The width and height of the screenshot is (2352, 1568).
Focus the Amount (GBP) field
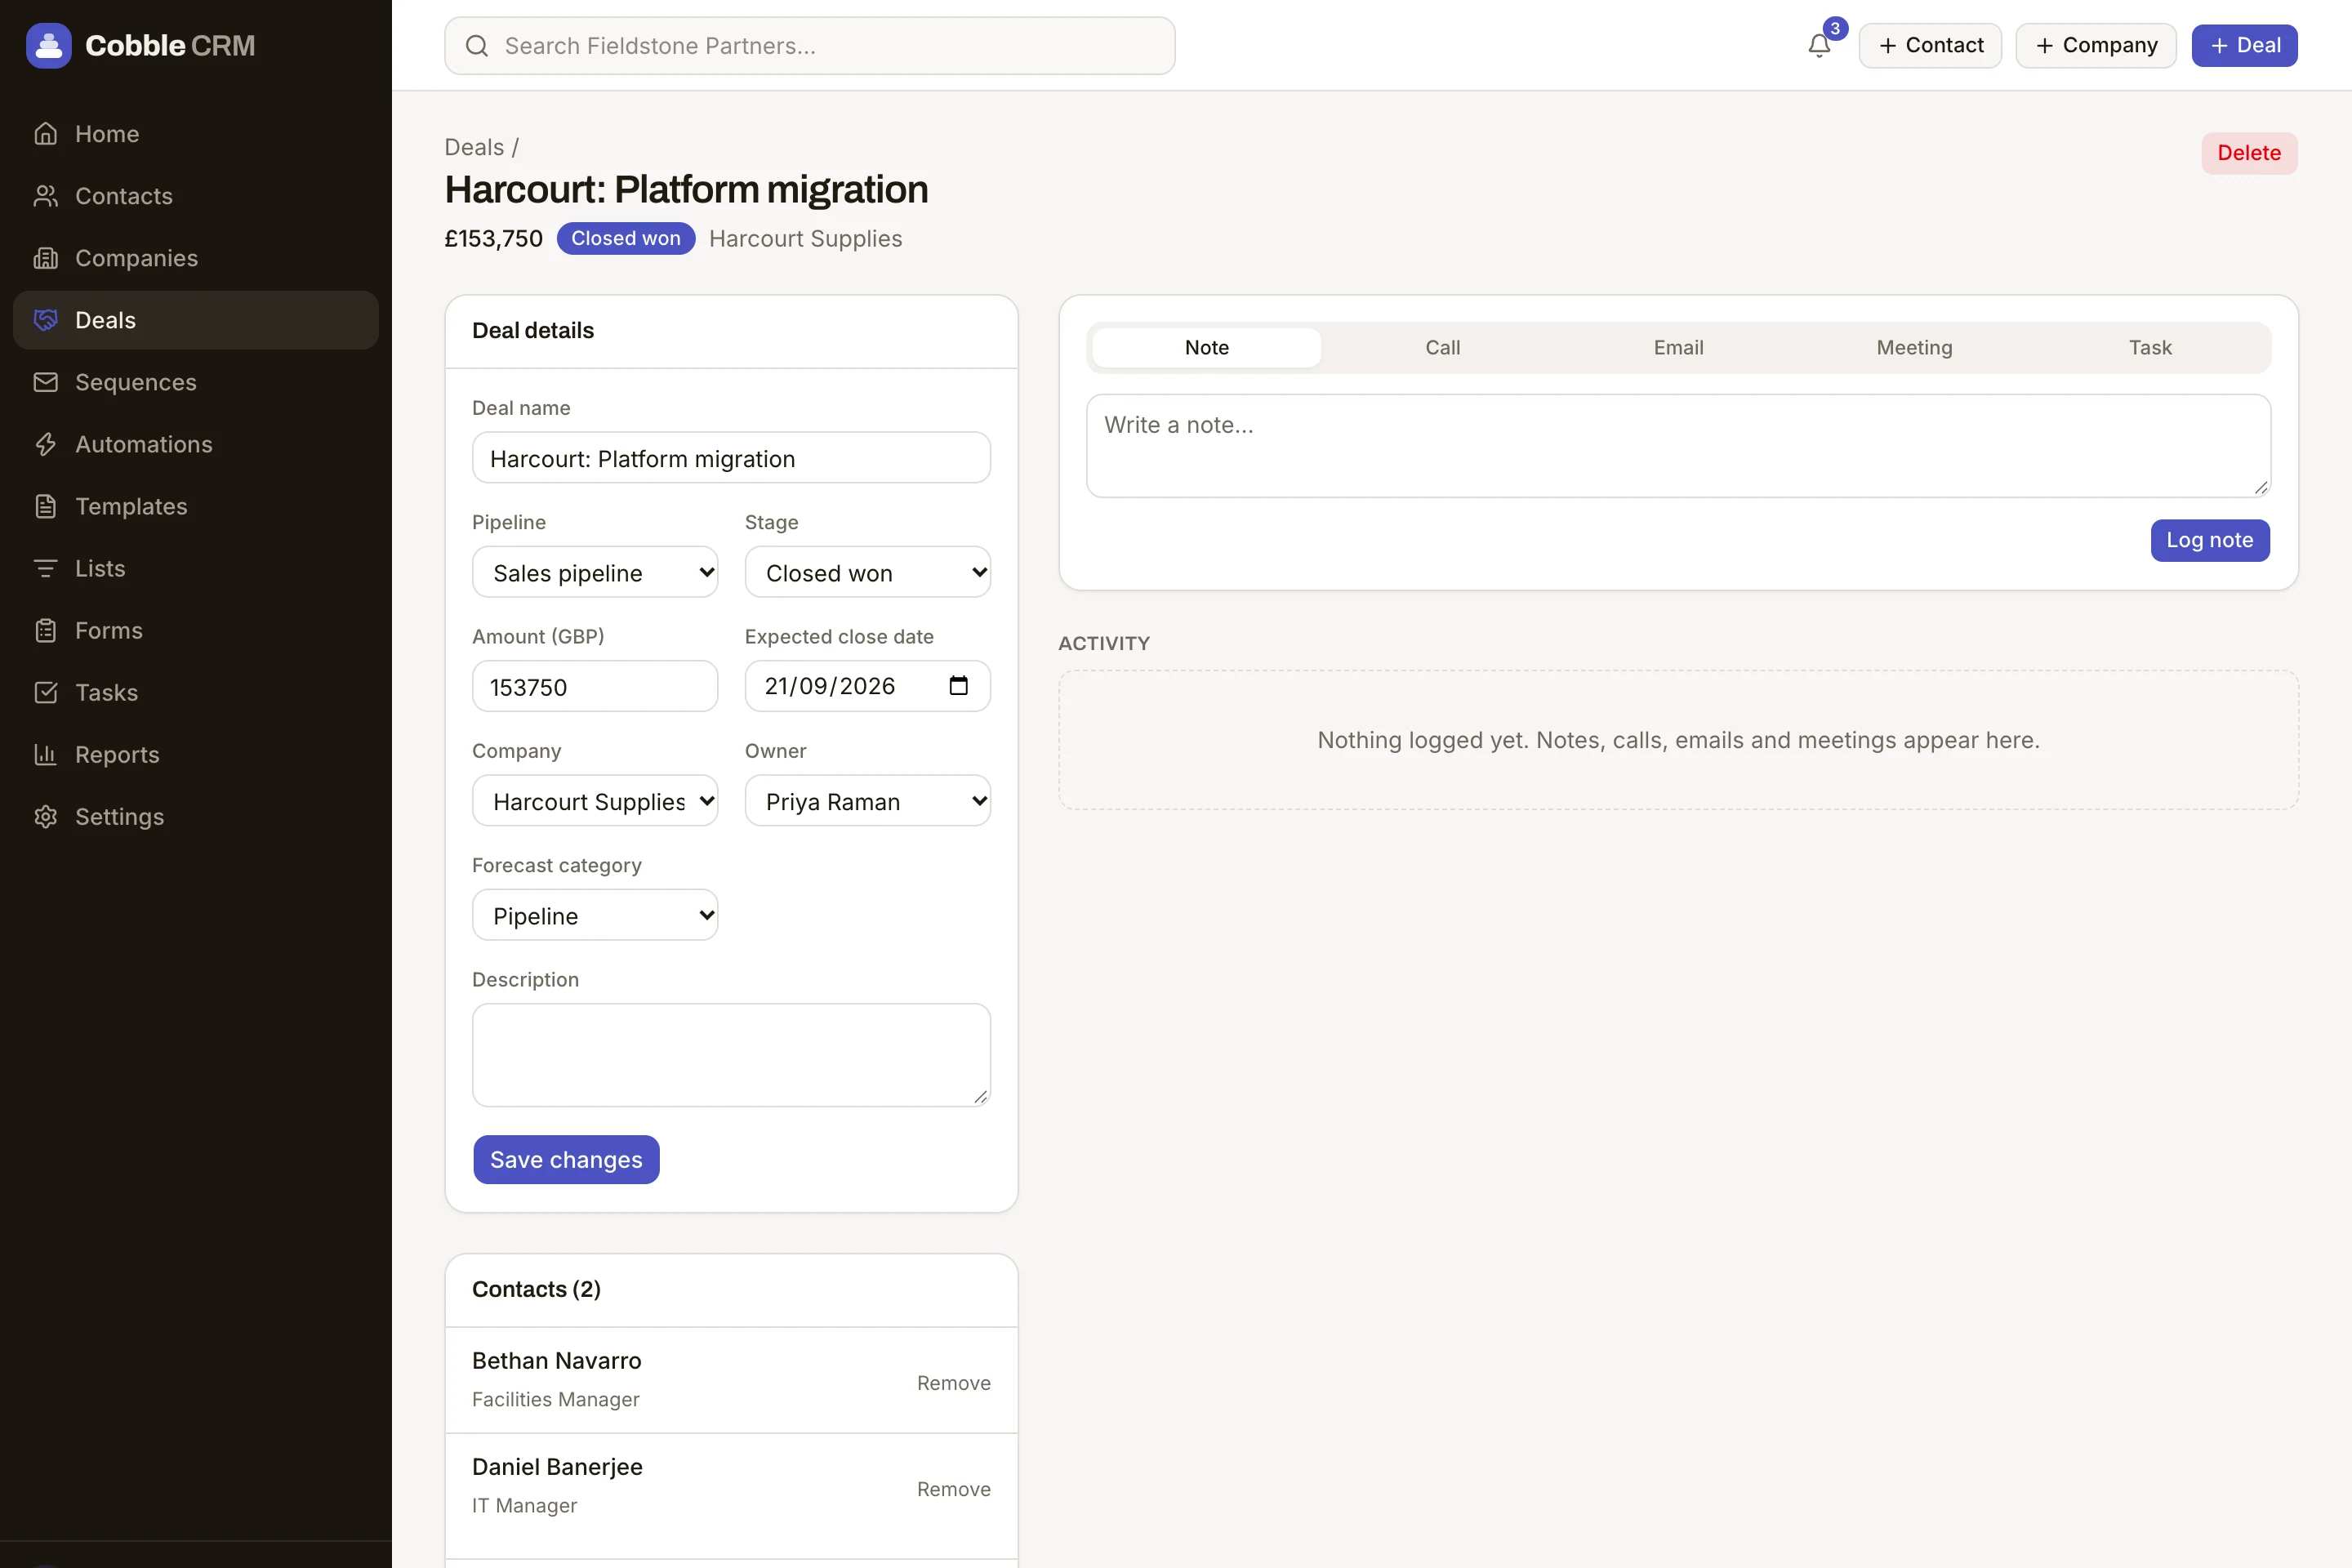pos(595,686)
